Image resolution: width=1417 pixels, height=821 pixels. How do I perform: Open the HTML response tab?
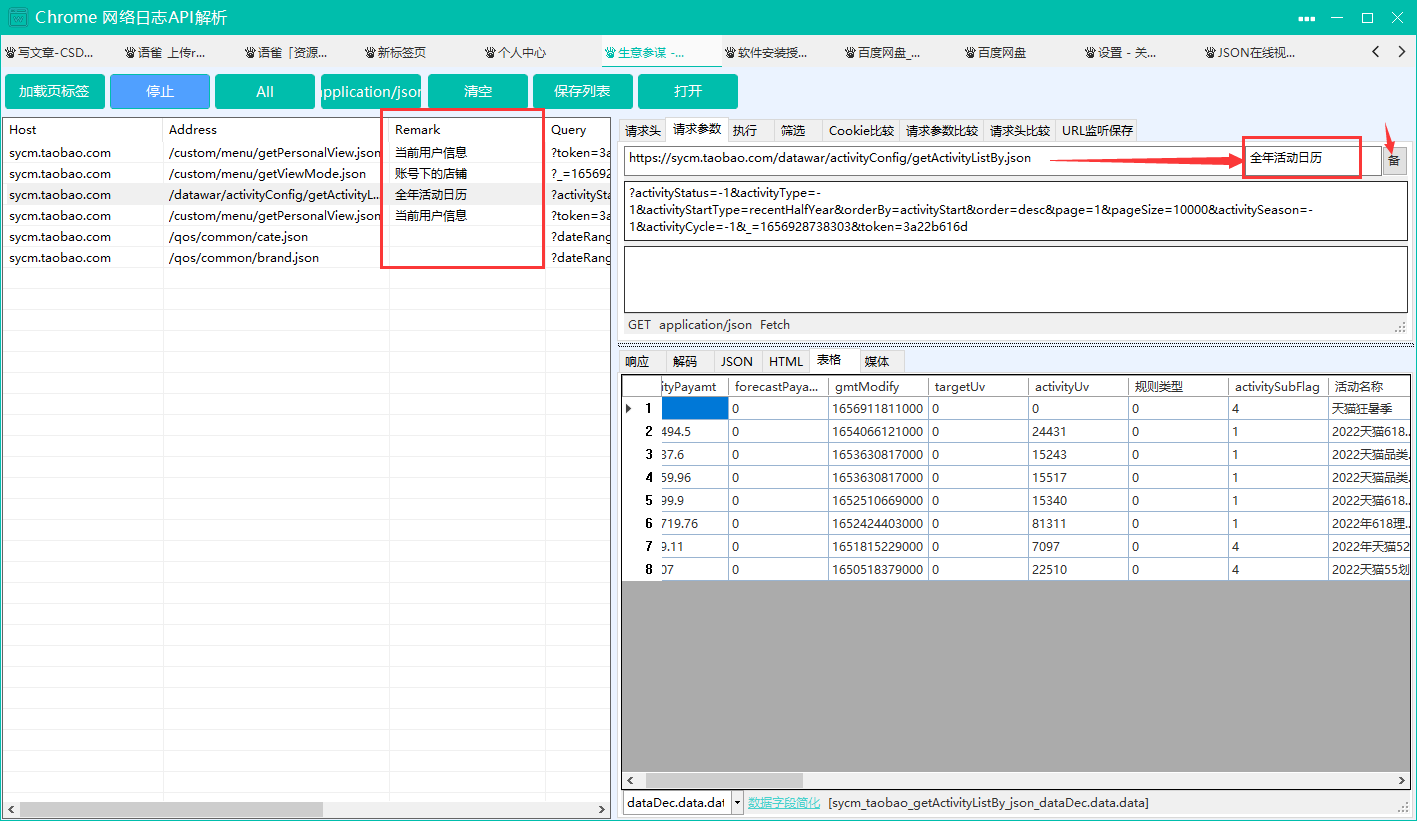[x=786, y=362]
